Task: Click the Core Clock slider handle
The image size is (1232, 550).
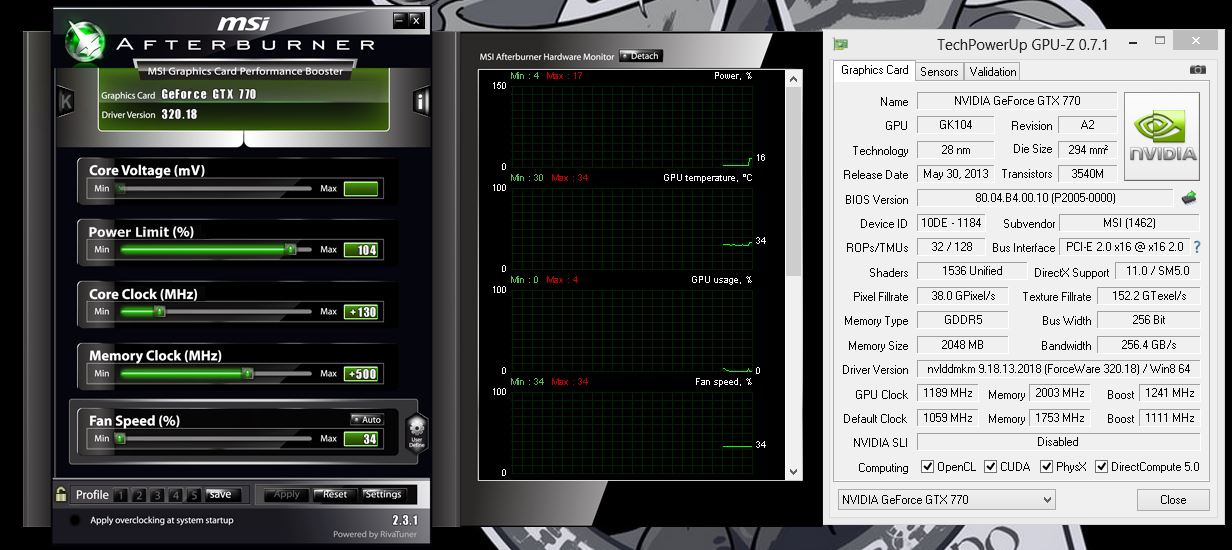Action: click(x=158, y=312)
